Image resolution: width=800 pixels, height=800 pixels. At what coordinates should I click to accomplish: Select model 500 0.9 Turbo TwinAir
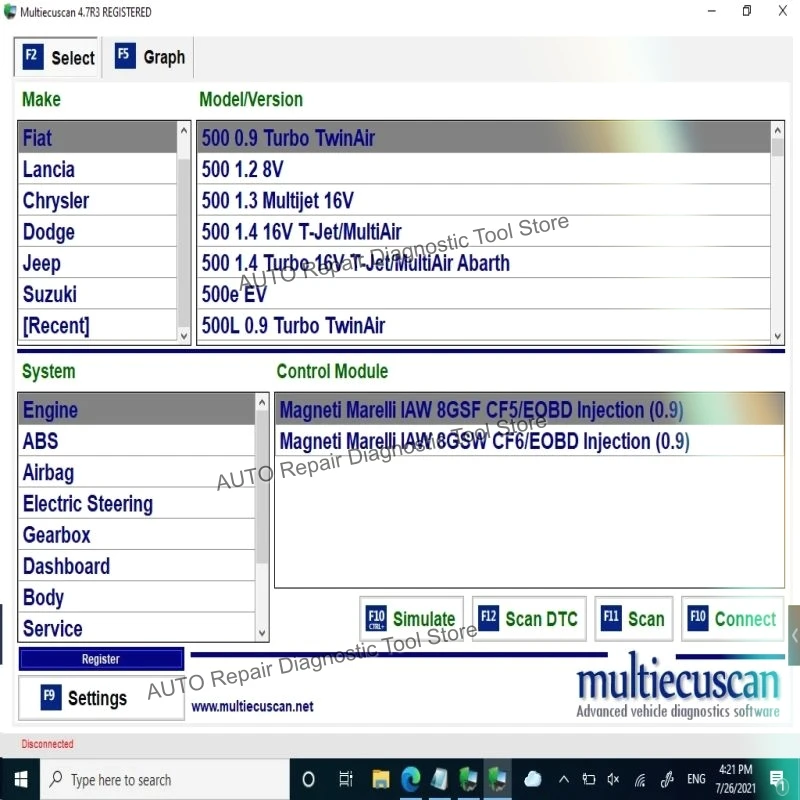484,138
